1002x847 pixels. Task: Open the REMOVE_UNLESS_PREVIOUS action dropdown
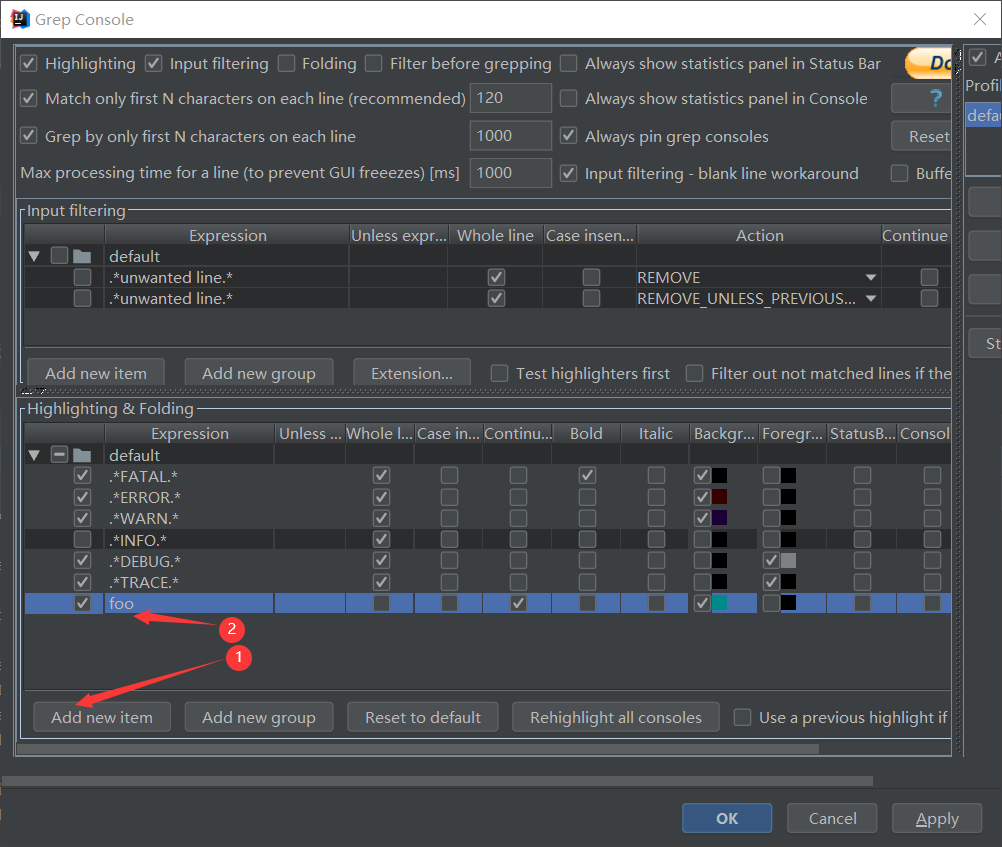(870, 298)
